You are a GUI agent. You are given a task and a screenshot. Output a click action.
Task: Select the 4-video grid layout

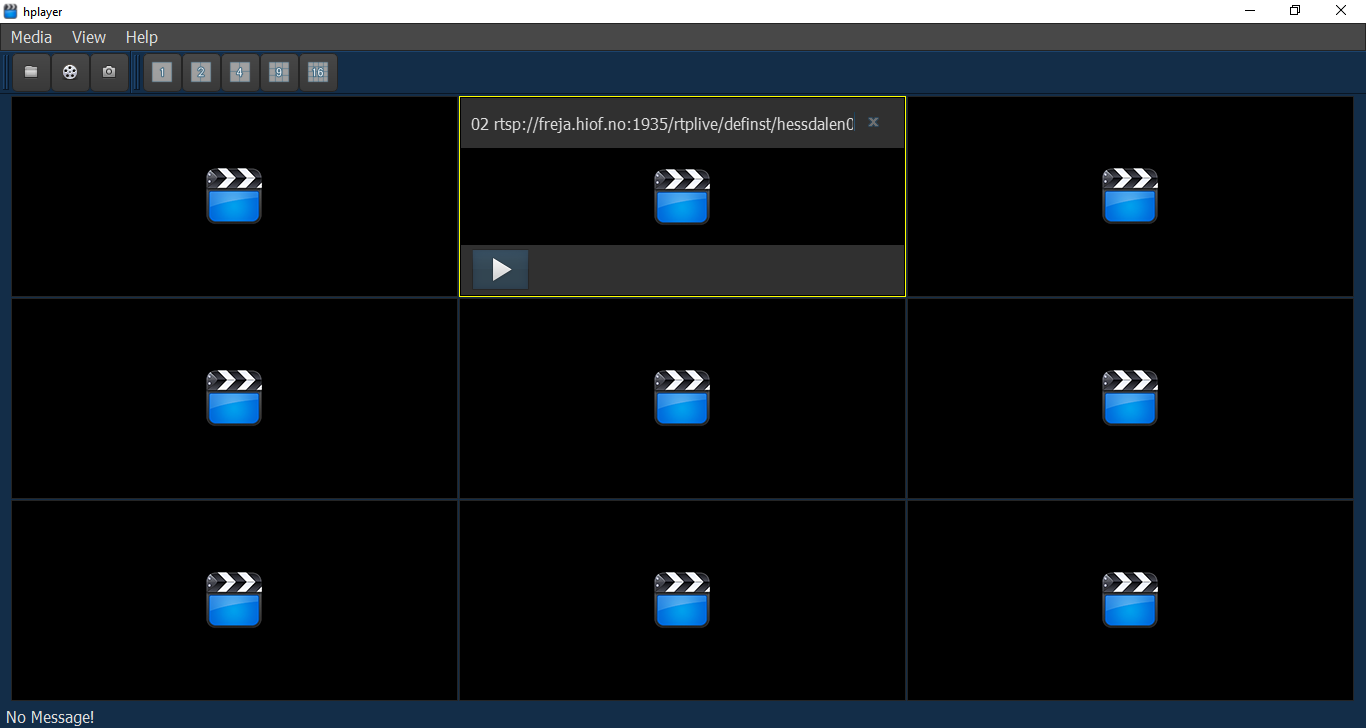click(240, 72)
